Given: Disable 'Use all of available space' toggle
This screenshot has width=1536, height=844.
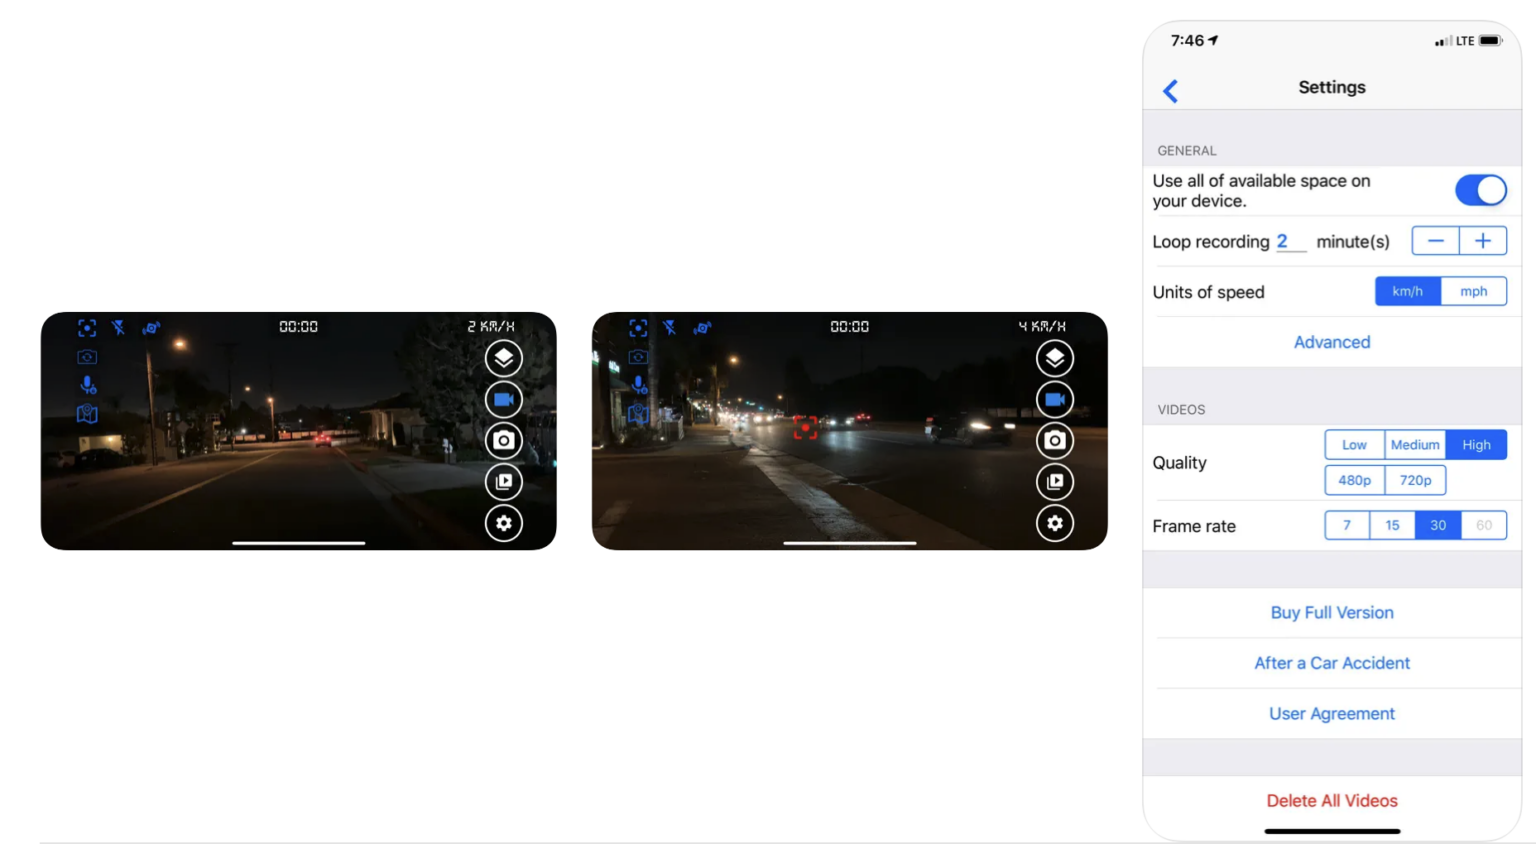Looking at the screenshot, I should (1480, 190).
